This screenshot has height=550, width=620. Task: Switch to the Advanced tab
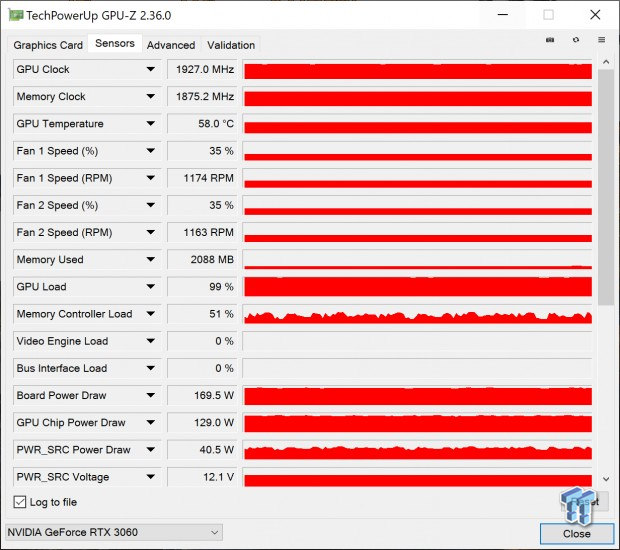(x=171, y=45)
